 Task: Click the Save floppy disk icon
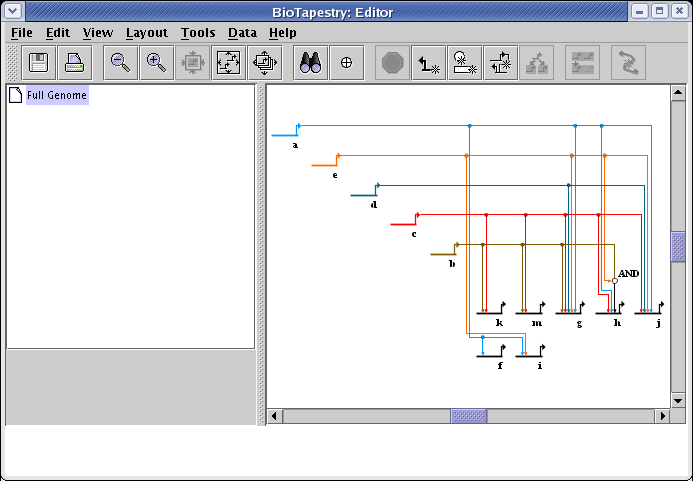[x=39, y=63]
